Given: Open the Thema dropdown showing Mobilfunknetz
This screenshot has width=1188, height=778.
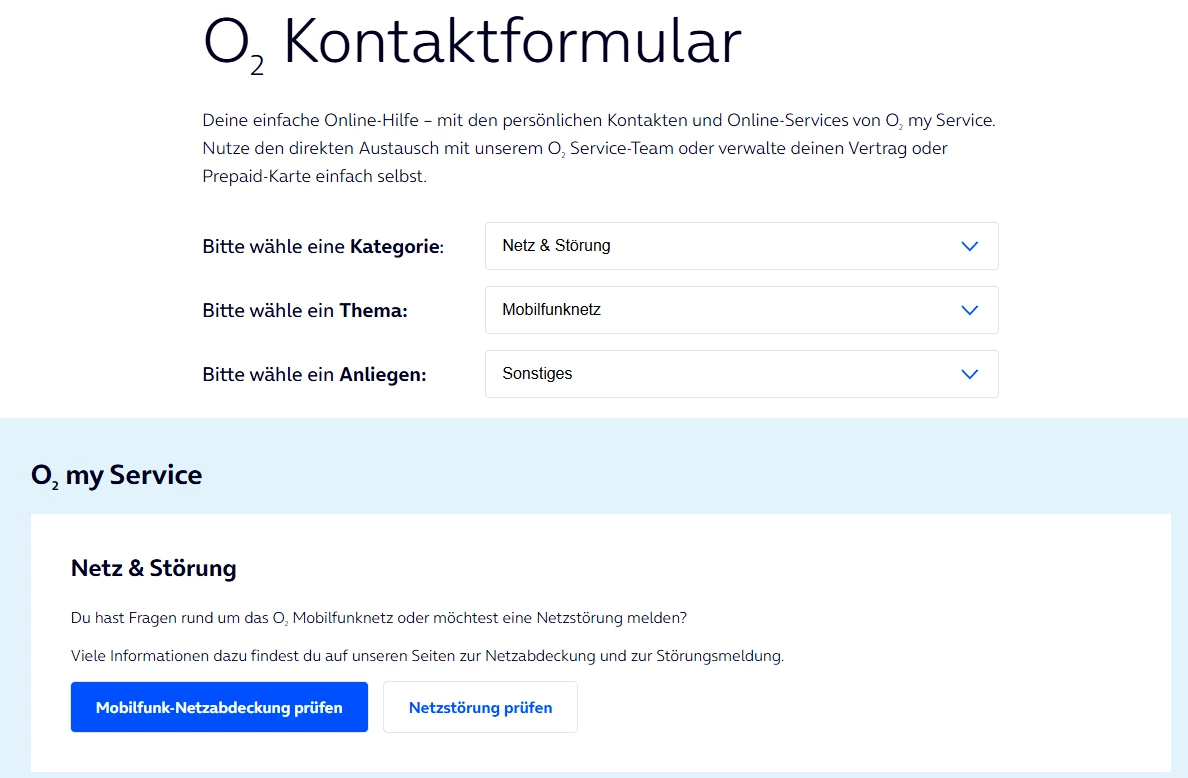Looking at the screenshot, I should [x=742, y=310].
